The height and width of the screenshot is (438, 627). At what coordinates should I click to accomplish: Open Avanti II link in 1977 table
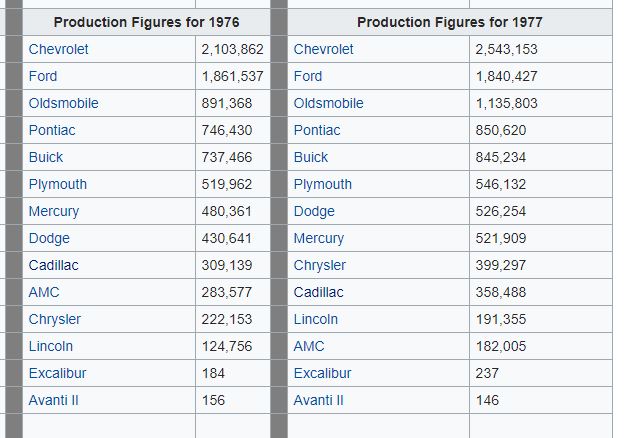coord(319,400)
